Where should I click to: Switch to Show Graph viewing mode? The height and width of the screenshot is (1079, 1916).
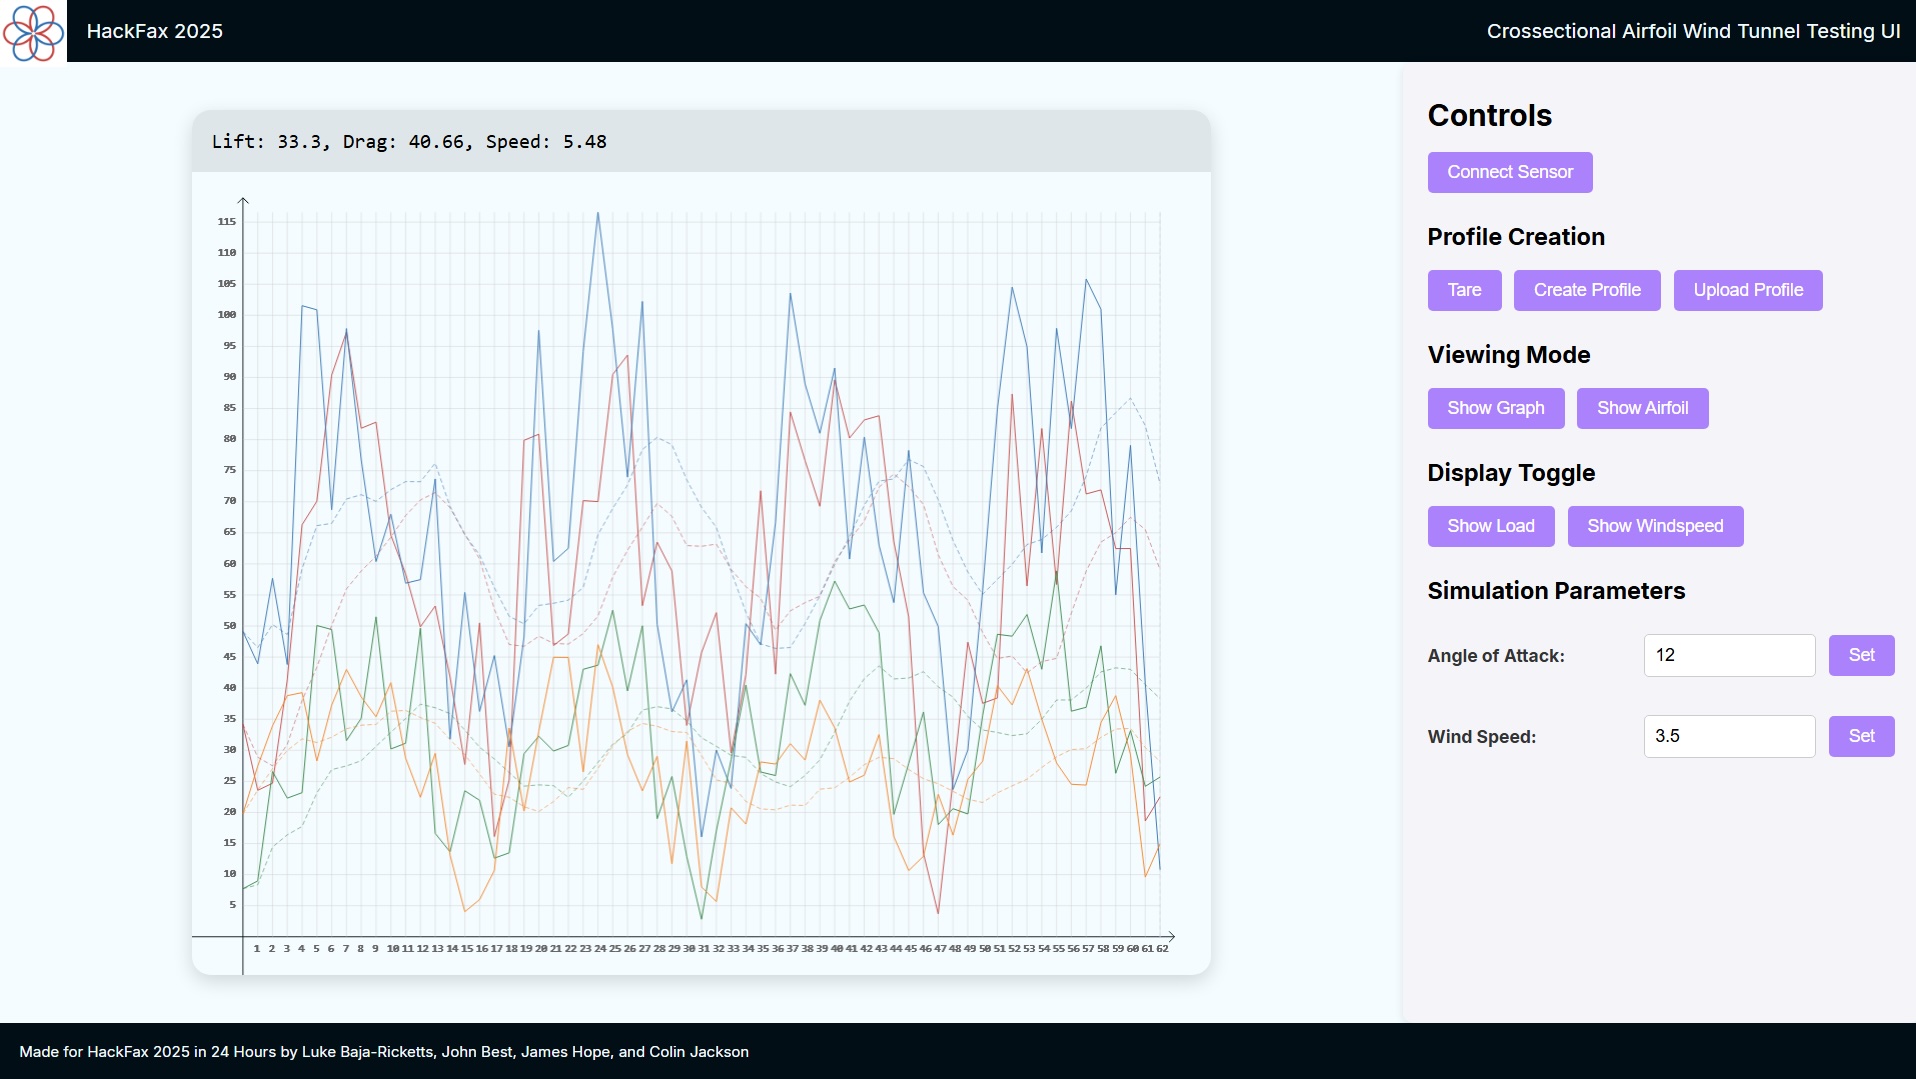(x=1496, y=408)
